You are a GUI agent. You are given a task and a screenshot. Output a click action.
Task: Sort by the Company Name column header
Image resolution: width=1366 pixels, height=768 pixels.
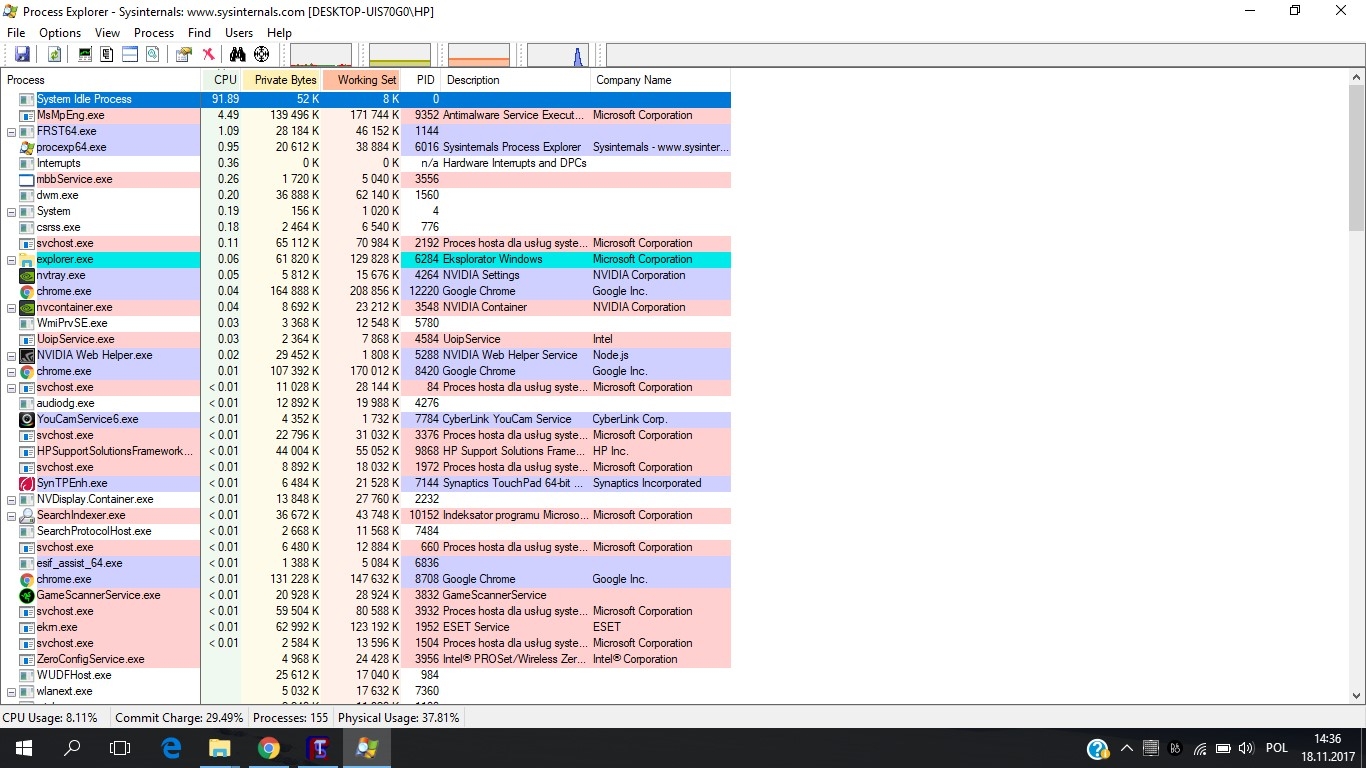click(x=660, y=80)
